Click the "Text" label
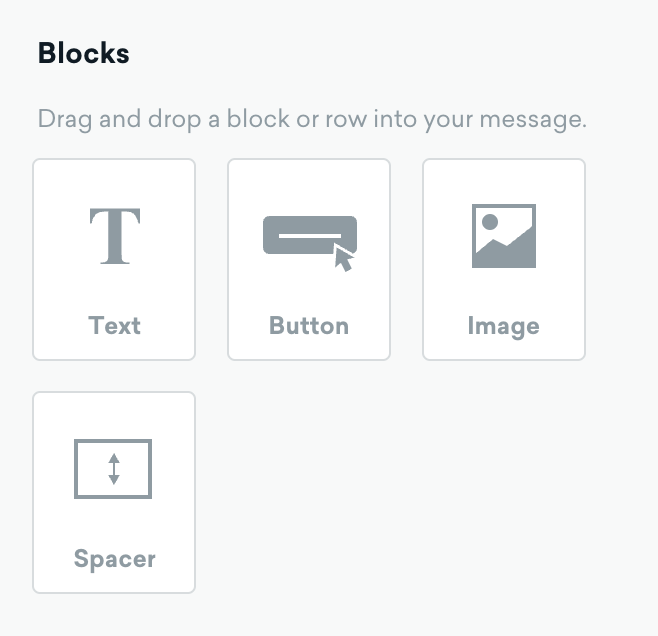The height and width of the screenshot is (636, 658). point(115,326)
